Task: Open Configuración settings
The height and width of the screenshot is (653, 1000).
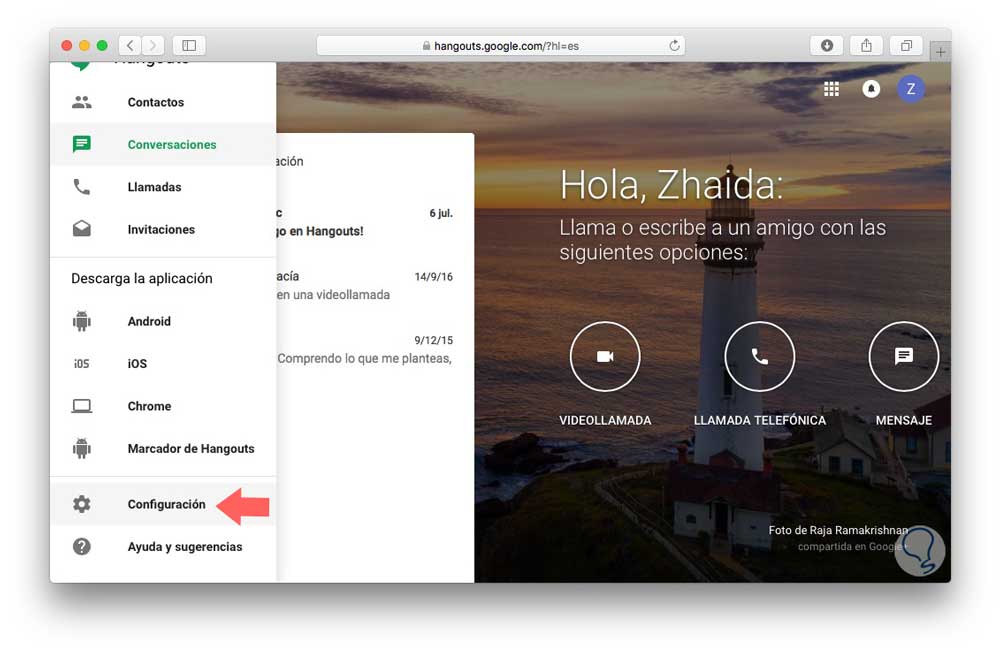Action: click(163, 504)
